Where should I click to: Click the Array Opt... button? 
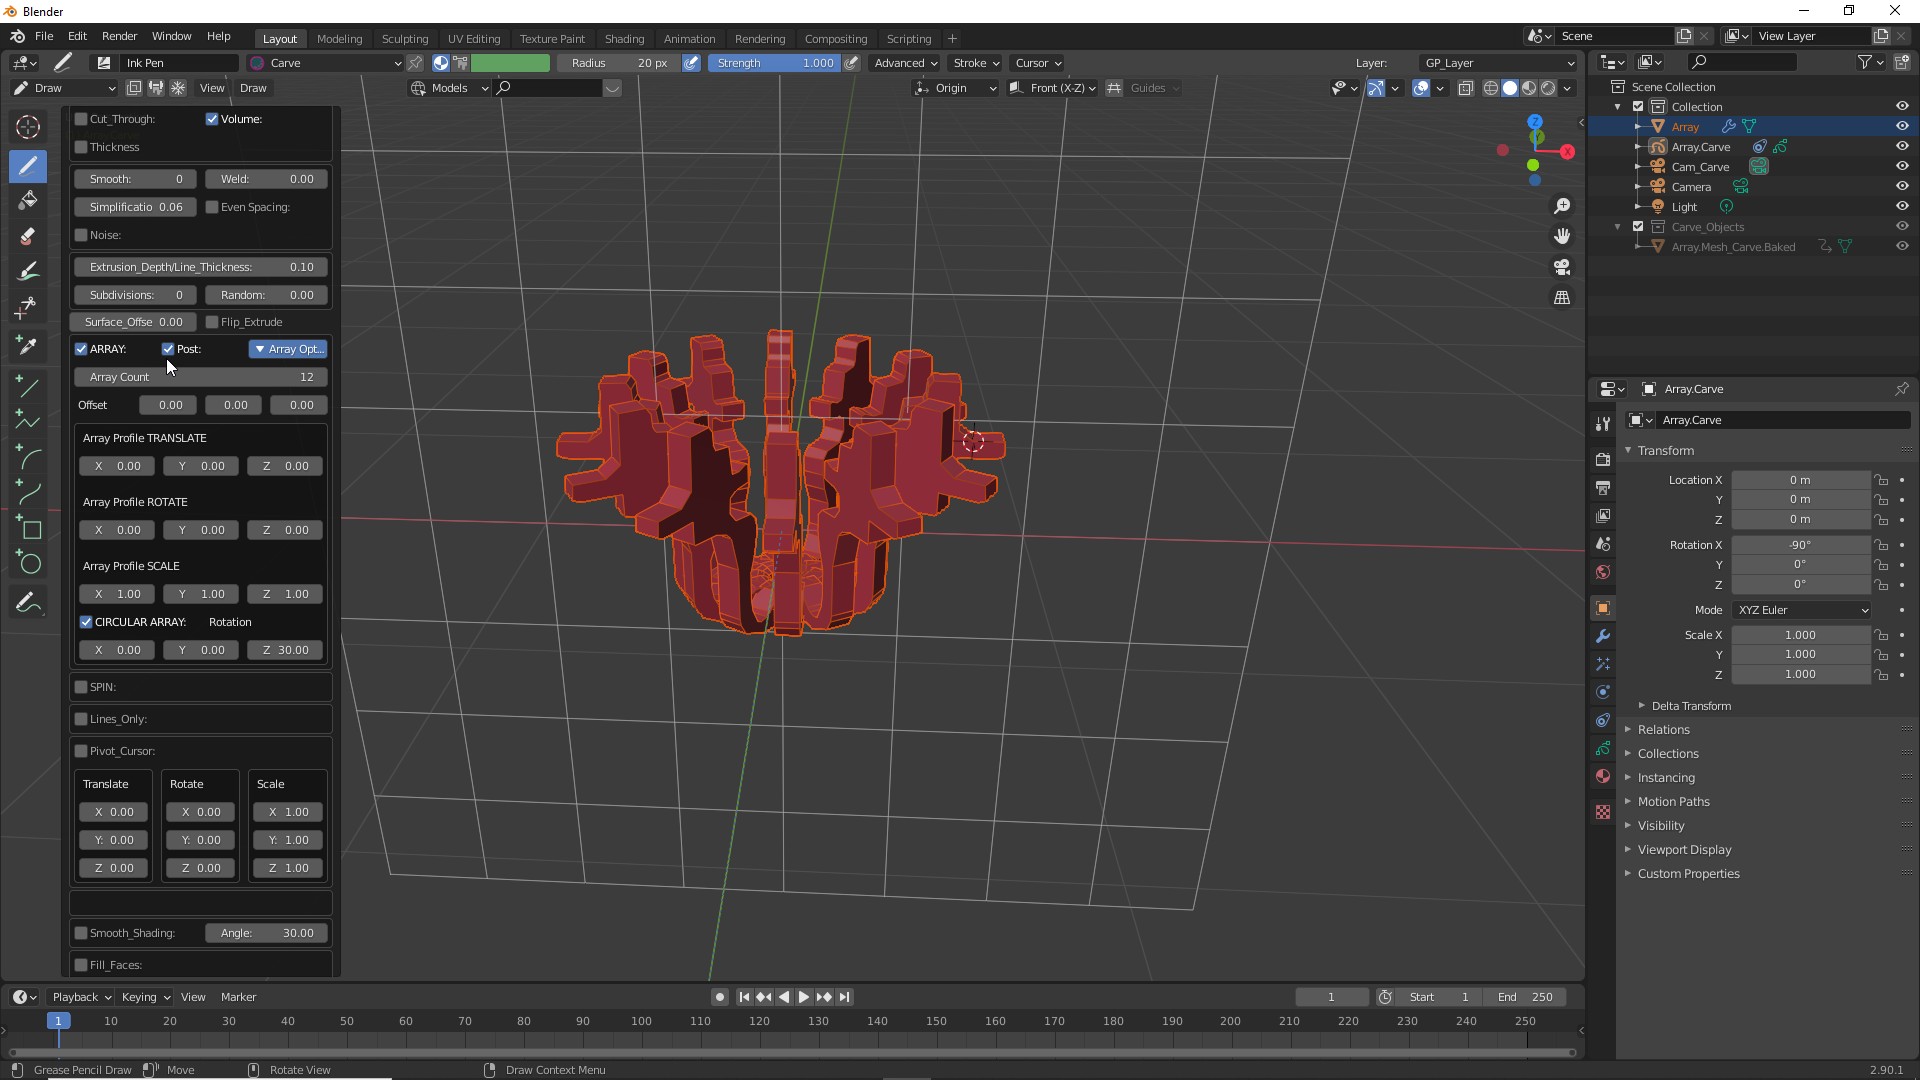(288, 349)
